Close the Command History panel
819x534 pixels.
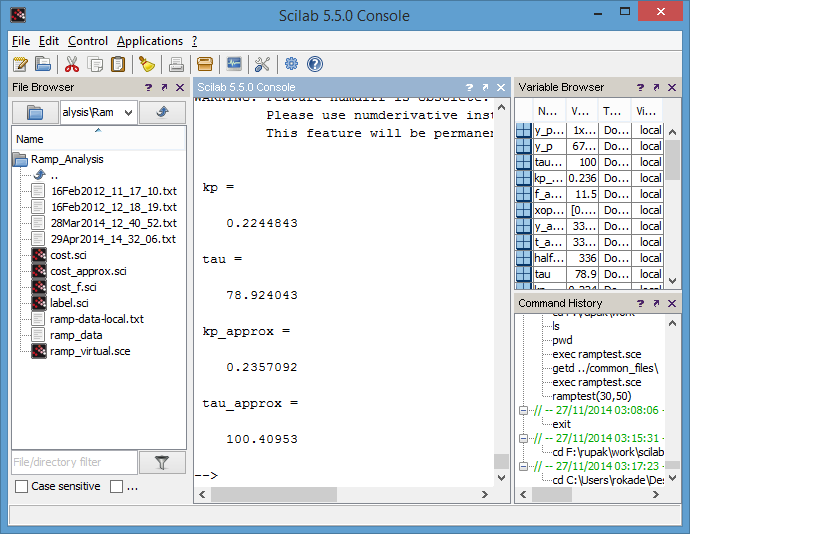point(672,303)
